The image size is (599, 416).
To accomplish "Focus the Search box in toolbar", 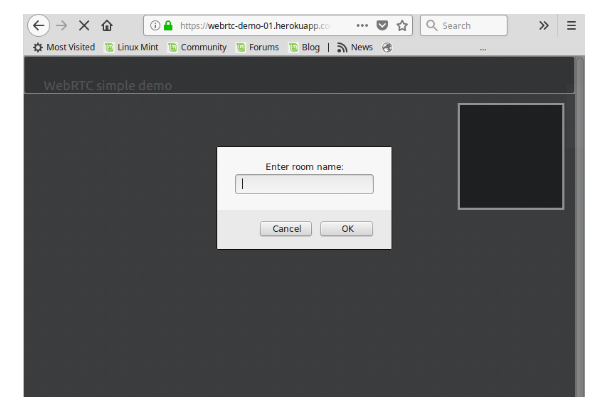I will coord(464,26).
